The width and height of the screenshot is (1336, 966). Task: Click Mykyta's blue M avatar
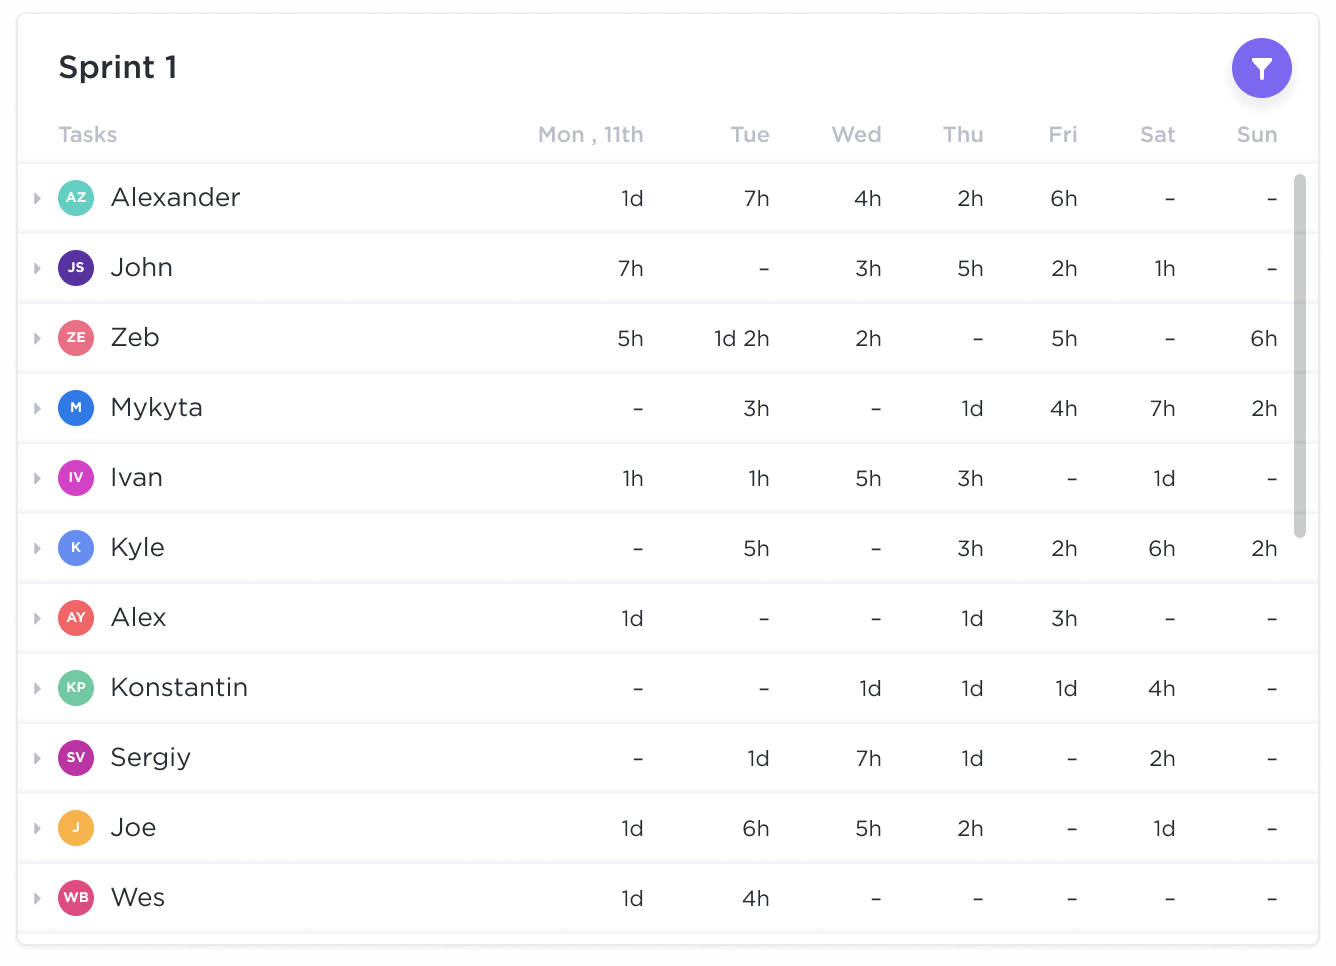click(76, 408)
